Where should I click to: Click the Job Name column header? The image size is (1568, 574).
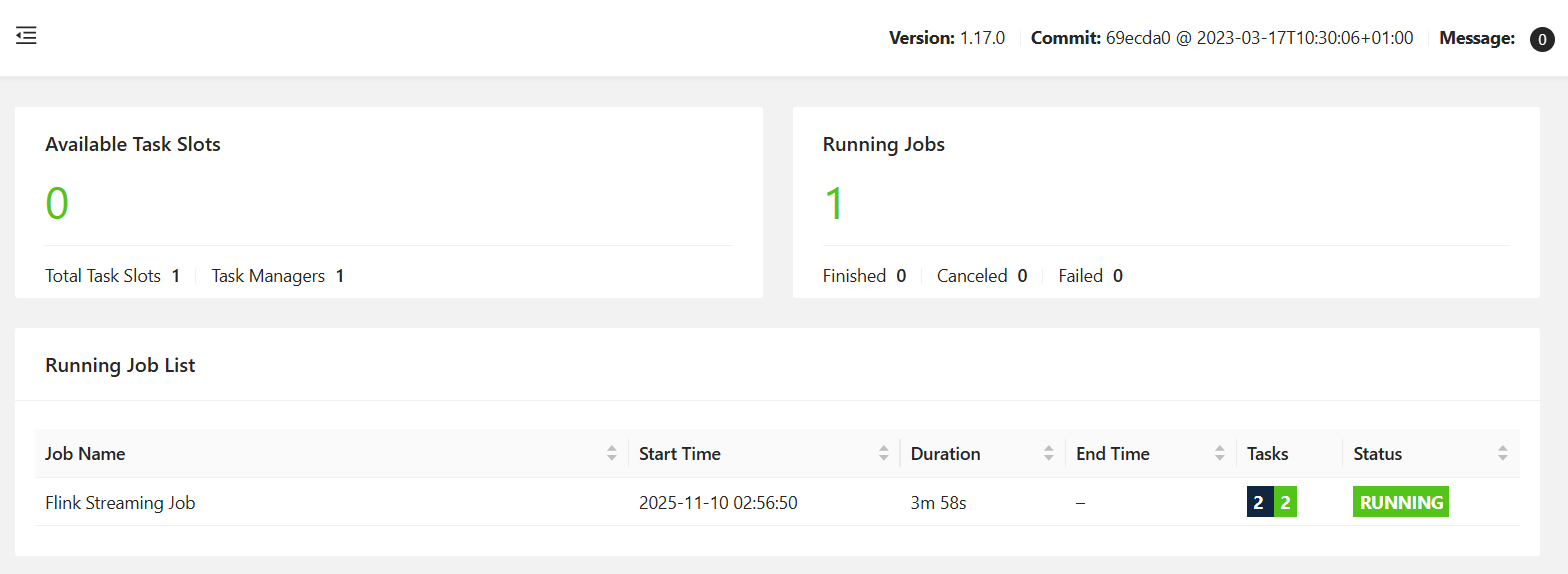pyautogui.click(x=85, y=454)
